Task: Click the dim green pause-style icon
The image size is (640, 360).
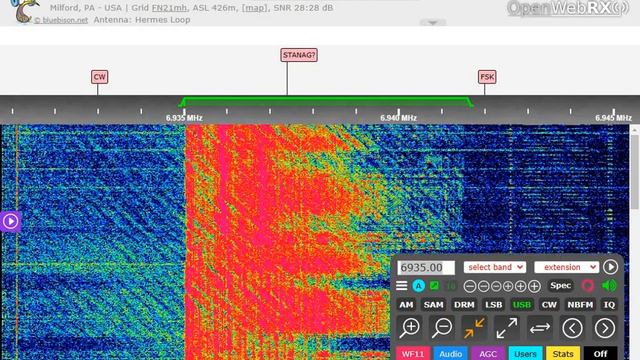Action: pos(451,286)
